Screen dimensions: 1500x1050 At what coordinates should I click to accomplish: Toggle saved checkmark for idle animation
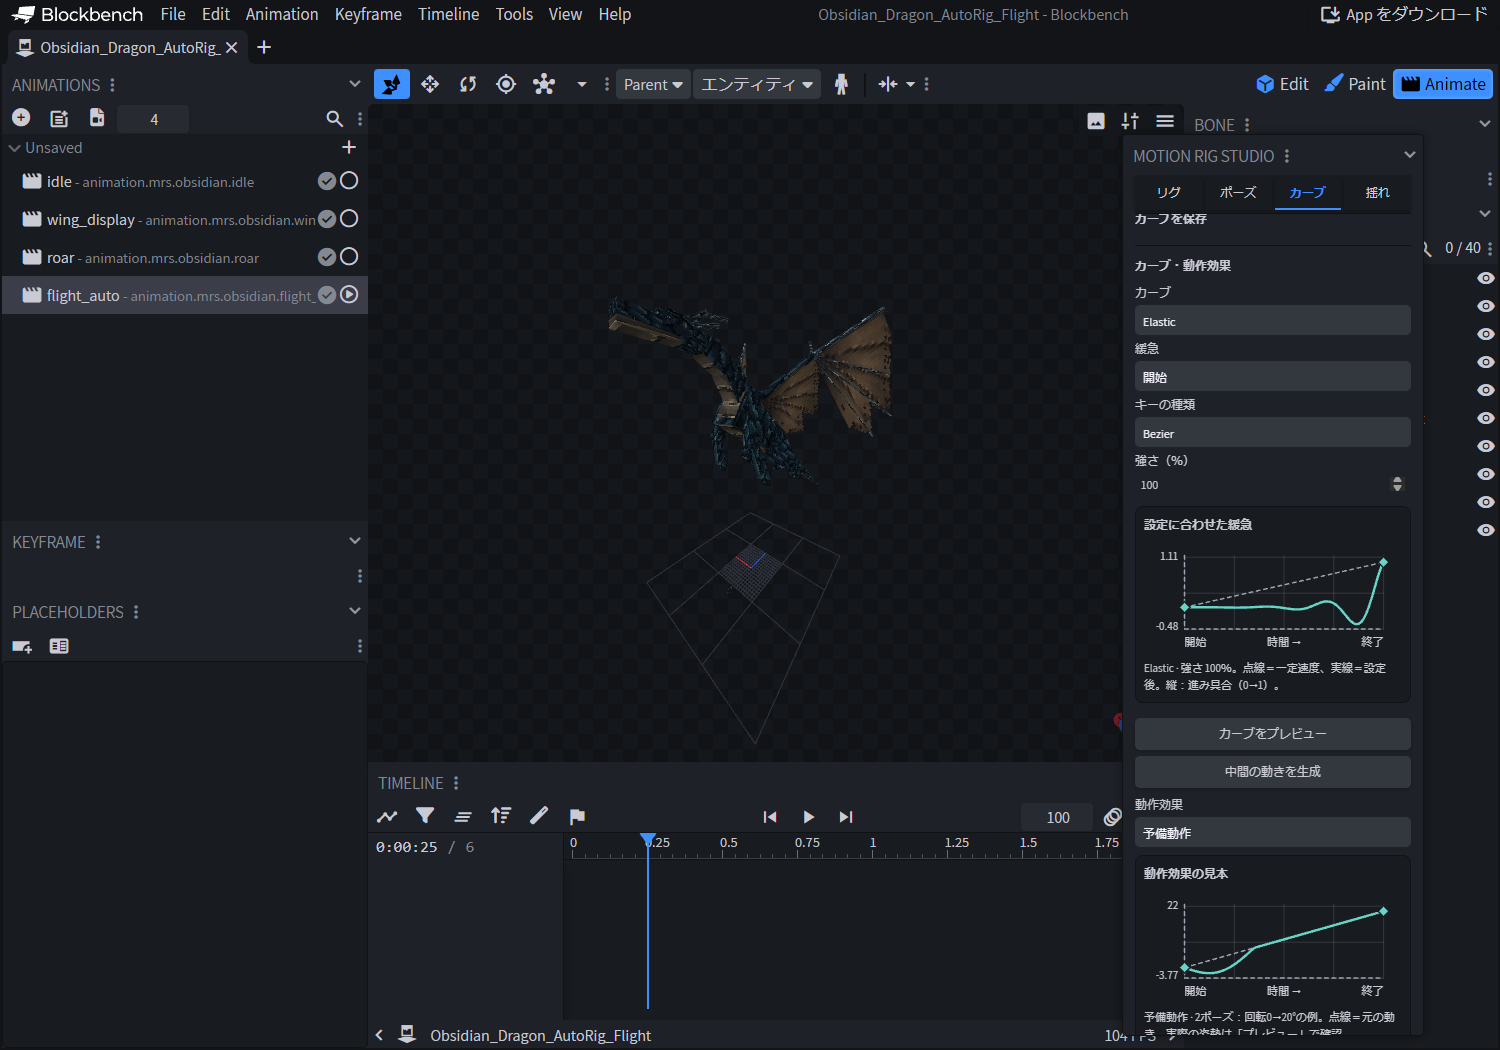pos(327,181)
